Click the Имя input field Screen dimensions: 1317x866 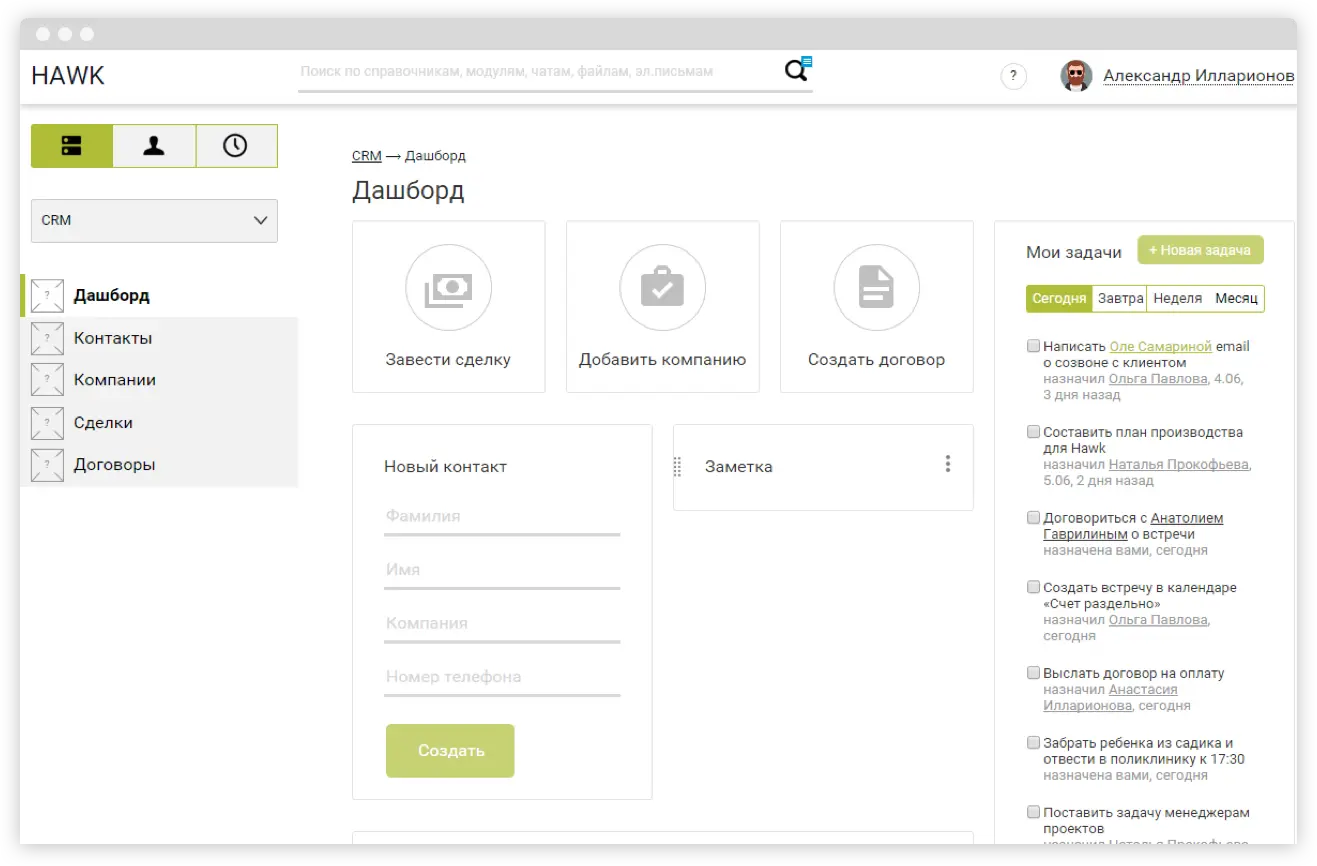click(502, 570)
